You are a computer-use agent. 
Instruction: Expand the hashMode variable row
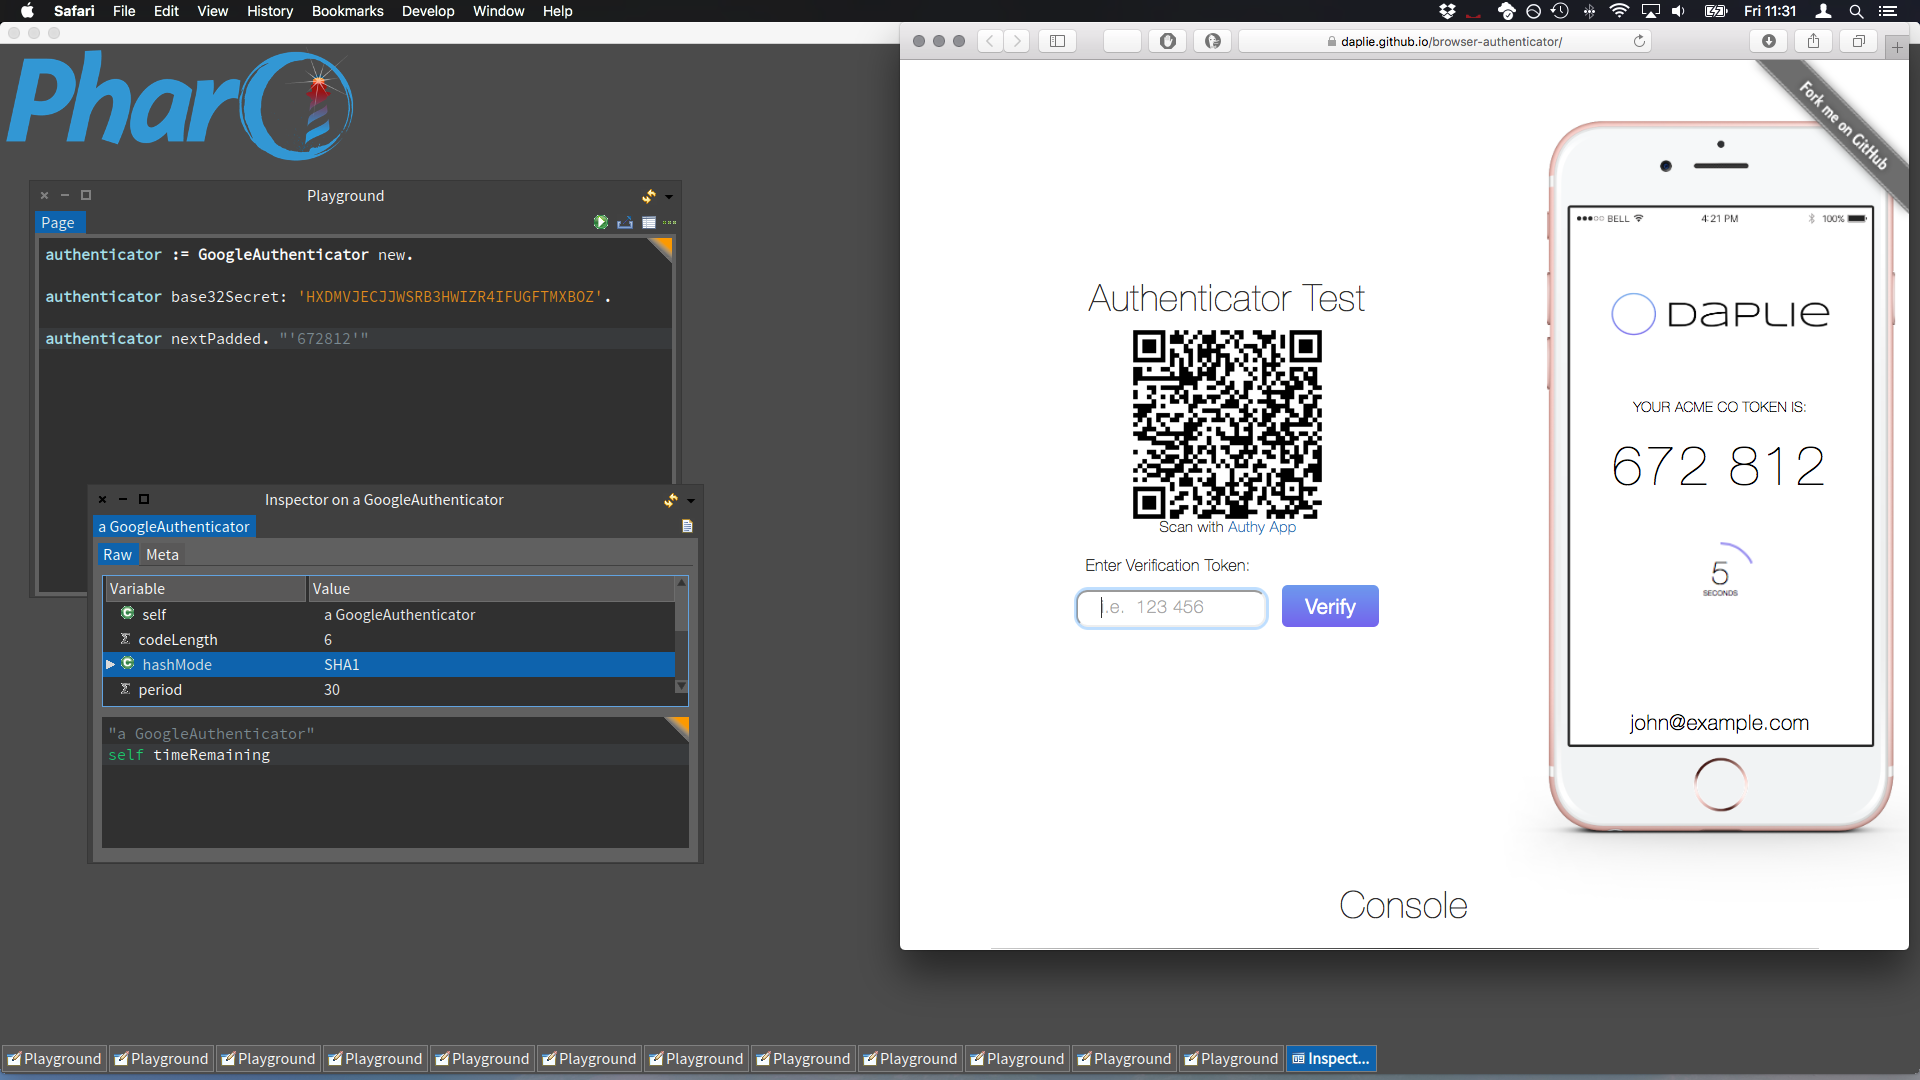click(x=110, y=664)
